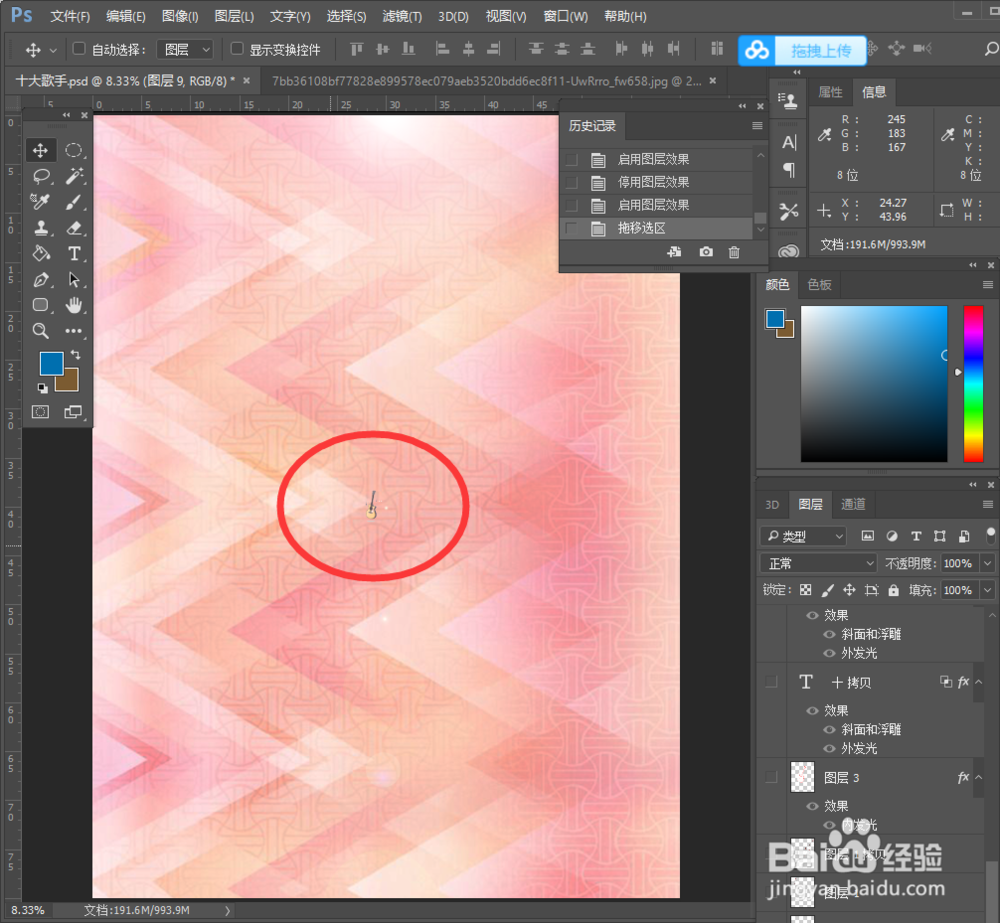Select the Zoom tool
Screen dimensions: 1000x923
click(x=41, y=330)
